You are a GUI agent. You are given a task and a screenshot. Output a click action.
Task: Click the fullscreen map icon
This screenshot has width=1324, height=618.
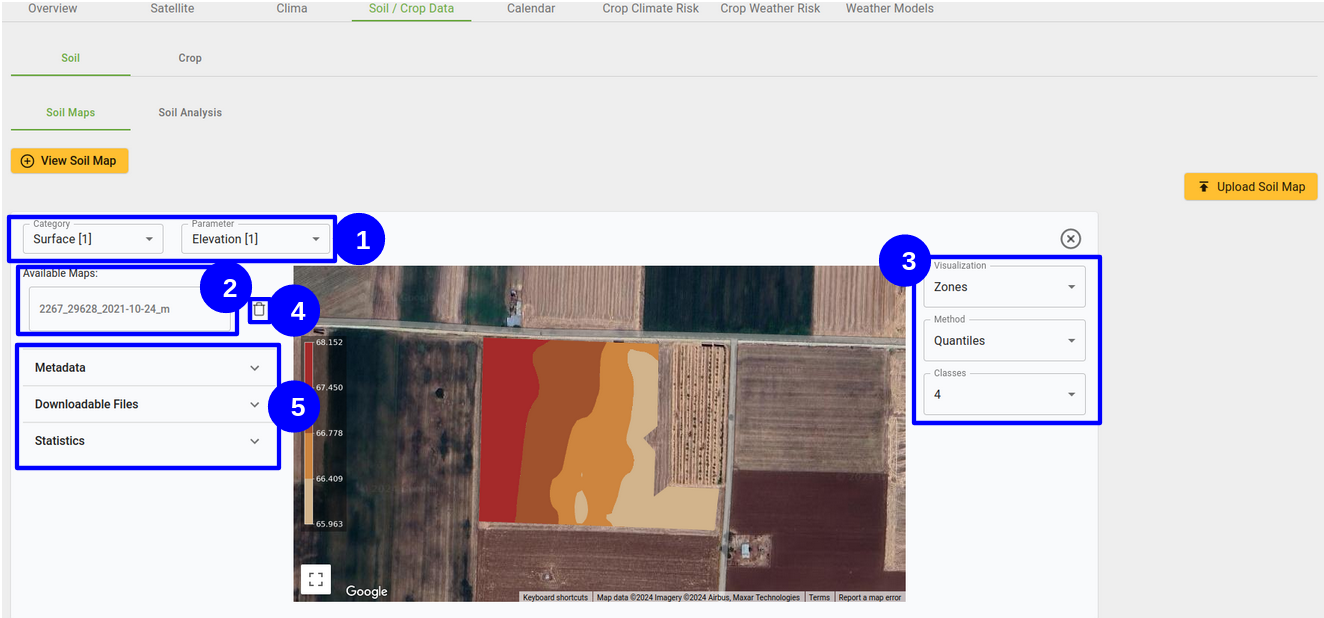[316, 579]
